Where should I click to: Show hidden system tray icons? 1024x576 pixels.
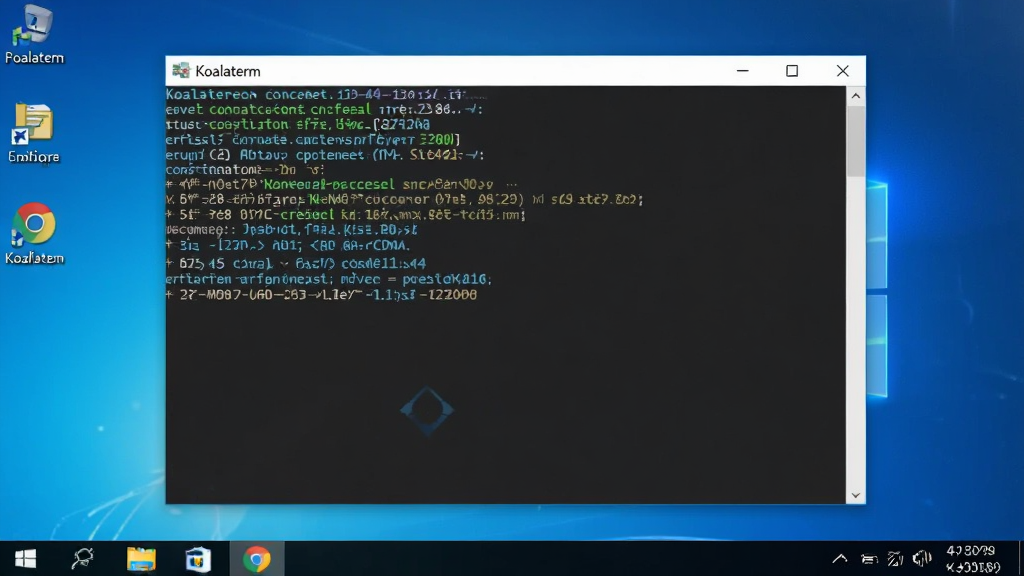pyautogui.click(x=840, y=558)
